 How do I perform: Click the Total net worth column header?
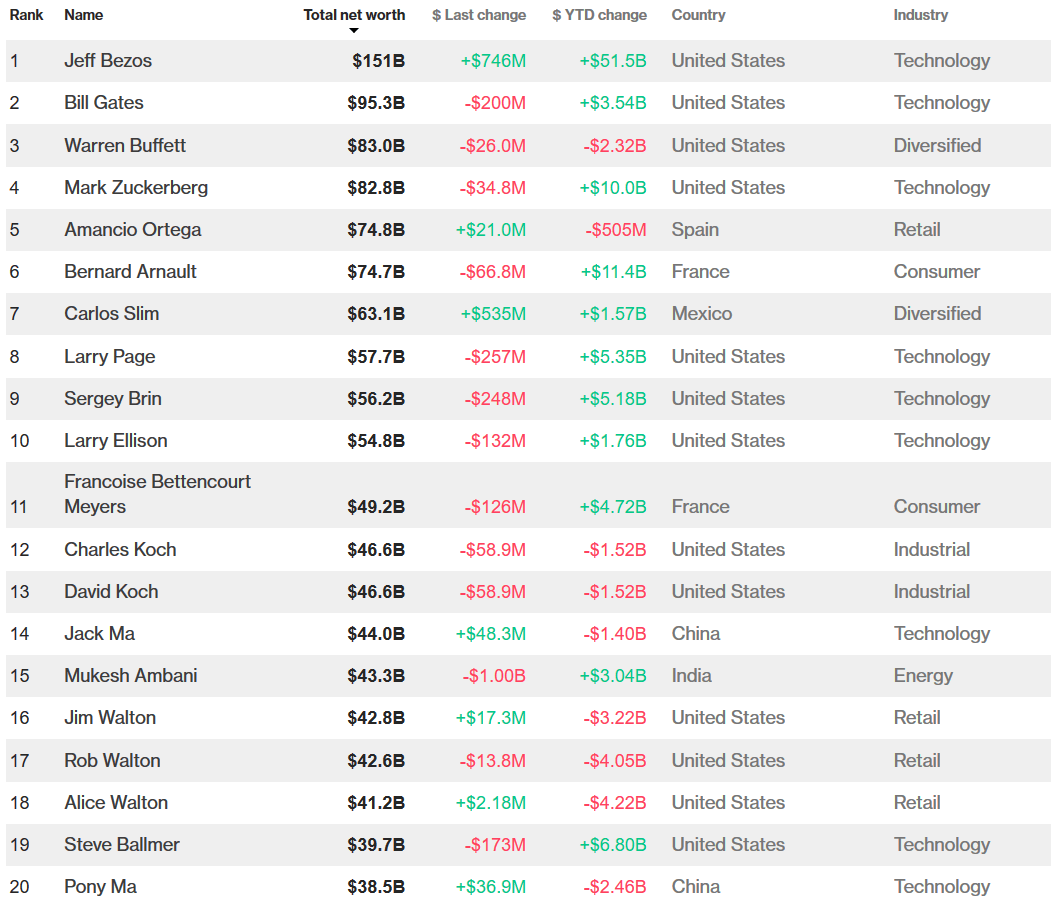[354, 15]
